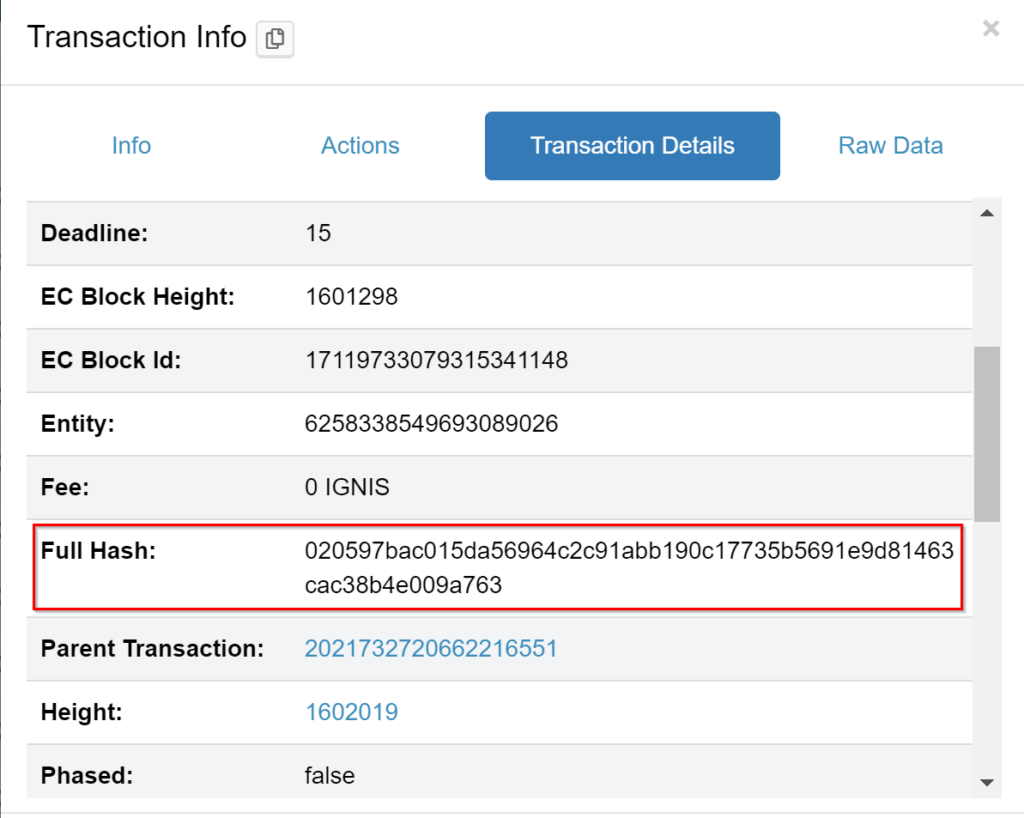
Task: Click the scrollbar down arrow
Action: point(987,782)
